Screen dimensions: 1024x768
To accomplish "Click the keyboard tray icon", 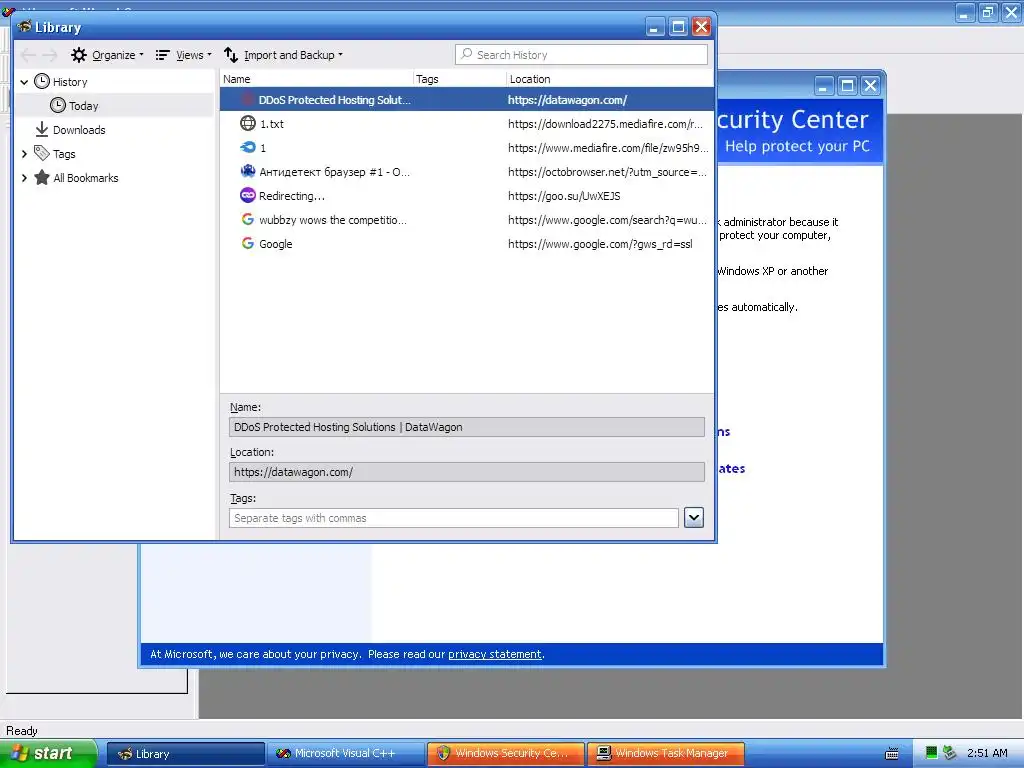I will pyautogui.click(x=891, y=754).
